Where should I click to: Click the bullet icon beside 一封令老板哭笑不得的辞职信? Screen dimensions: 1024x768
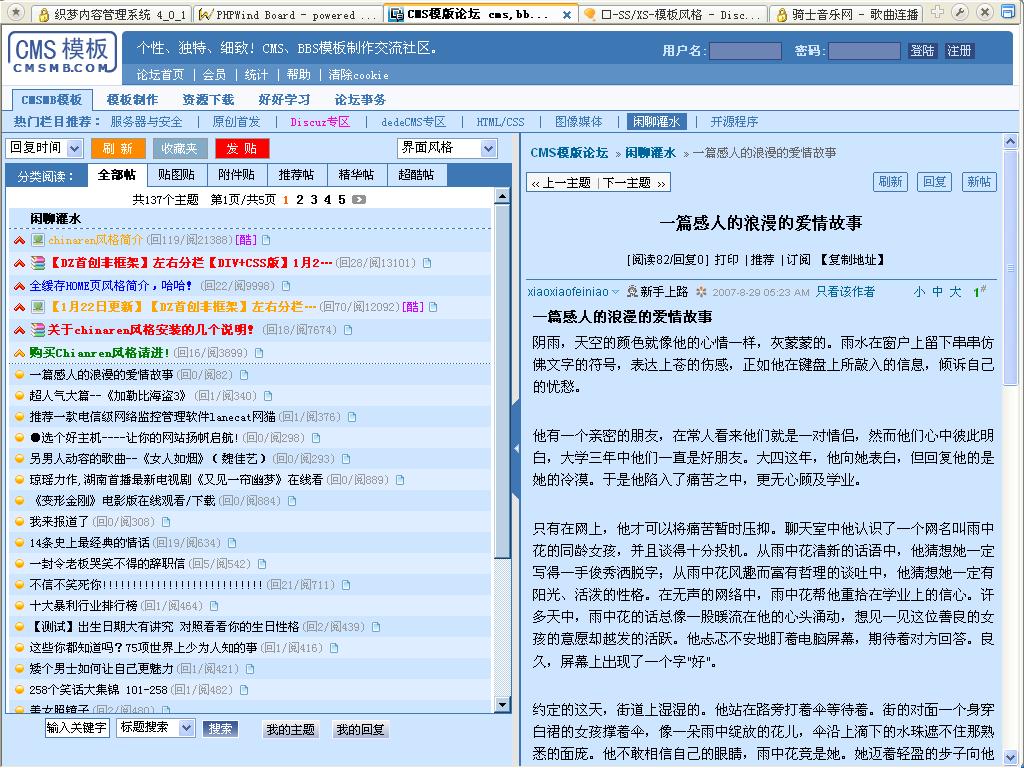tap(20, 564)
